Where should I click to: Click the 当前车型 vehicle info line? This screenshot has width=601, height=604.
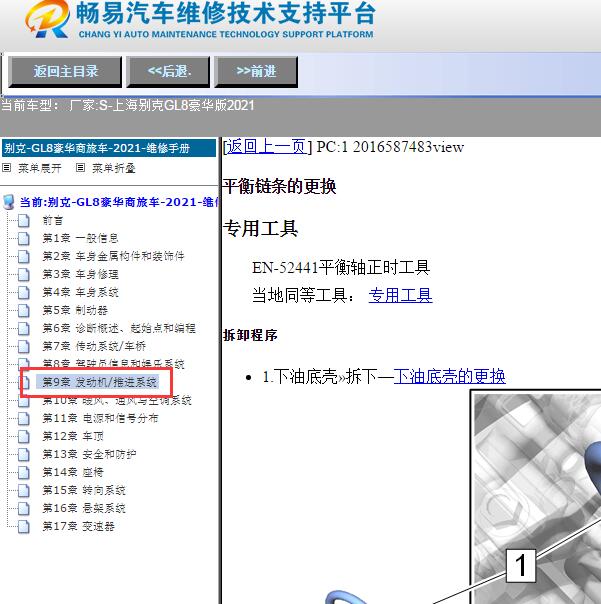[128, 105]
